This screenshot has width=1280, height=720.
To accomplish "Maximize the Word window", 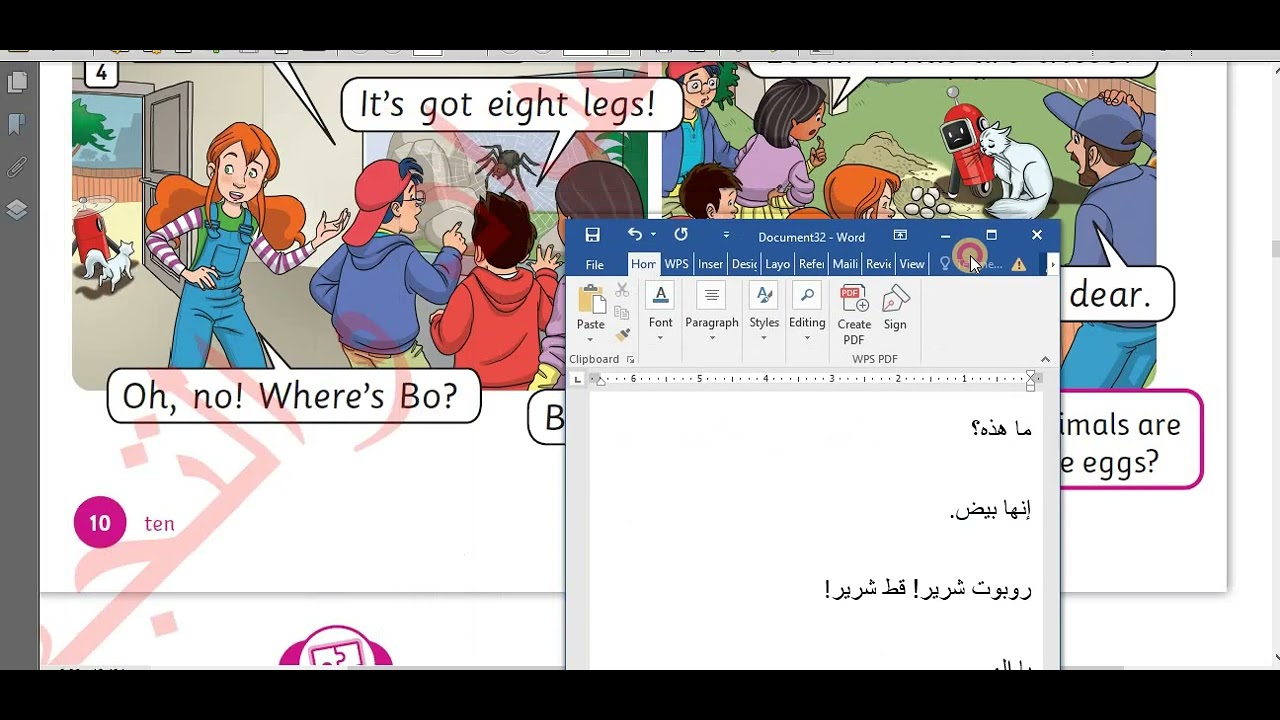I will 991,235.
